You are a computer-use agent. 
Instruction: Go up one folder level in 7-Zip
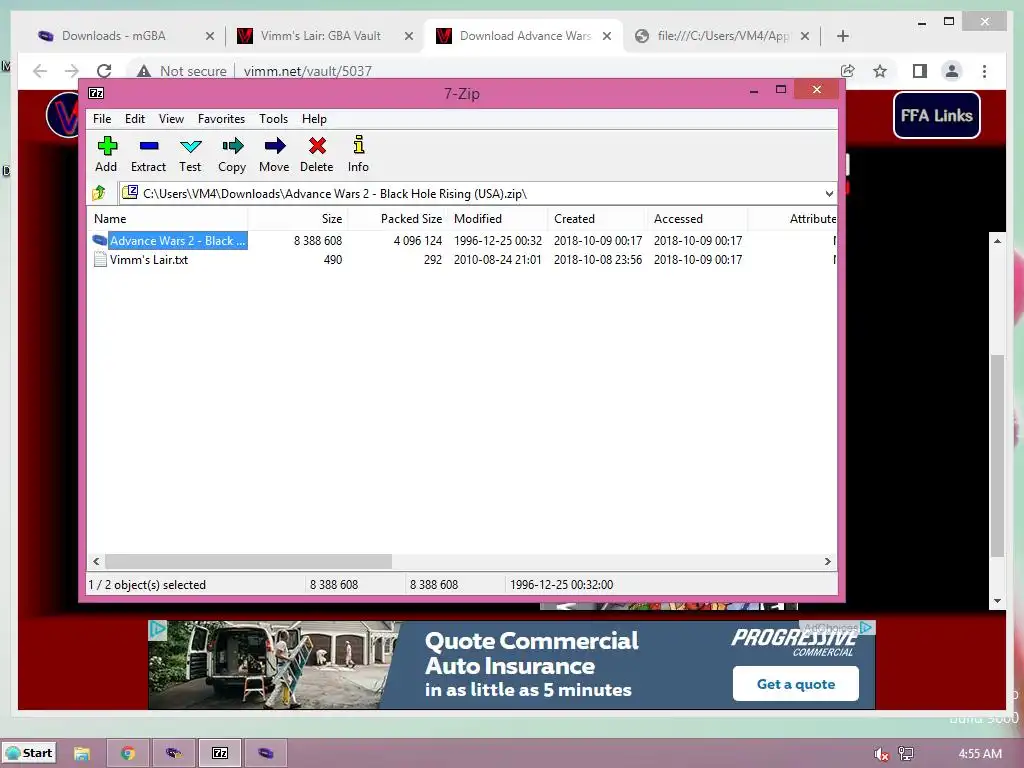coord(99,193)
